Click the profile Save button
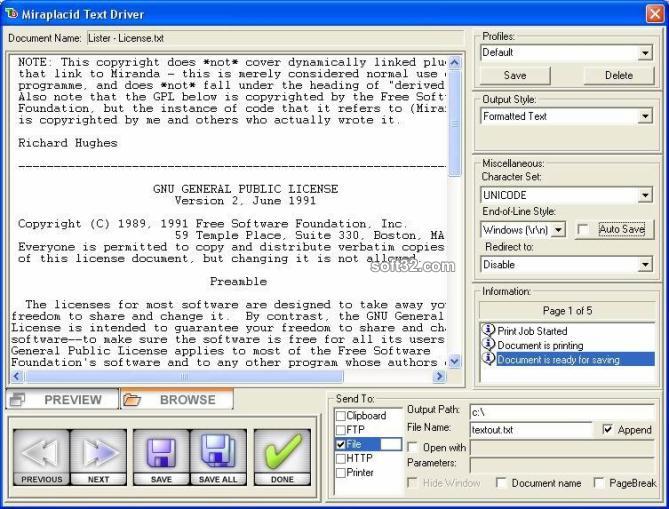 pyautogui.click(x=515, y=76)
